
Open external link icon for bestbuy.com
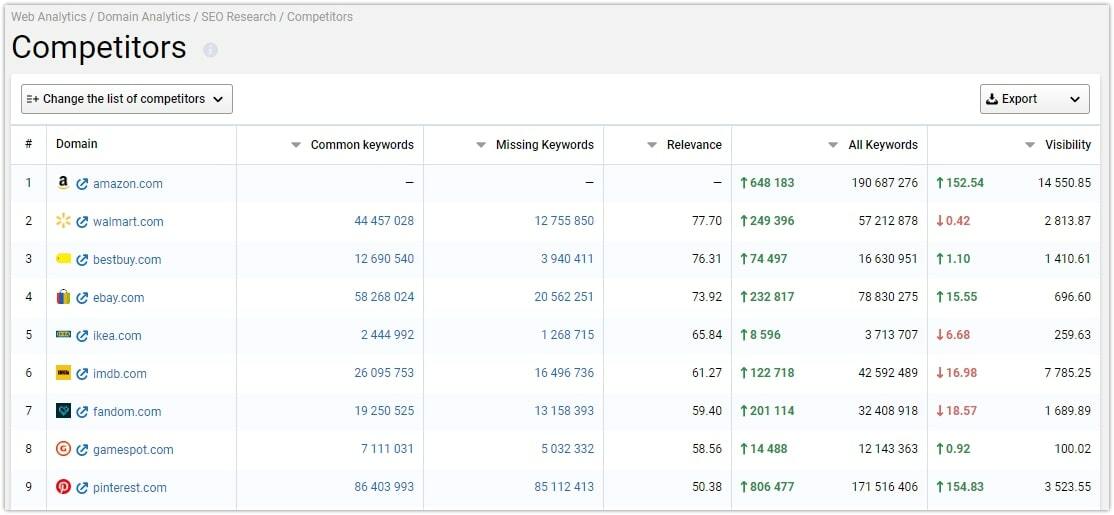pyautogui.click(x=82, y=260)
